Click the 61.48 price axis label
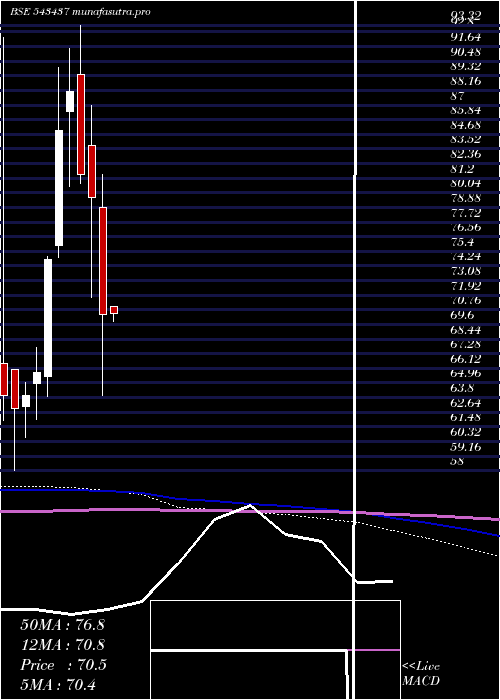The width and height of the screenshot is (500, 700). point(466,417)
